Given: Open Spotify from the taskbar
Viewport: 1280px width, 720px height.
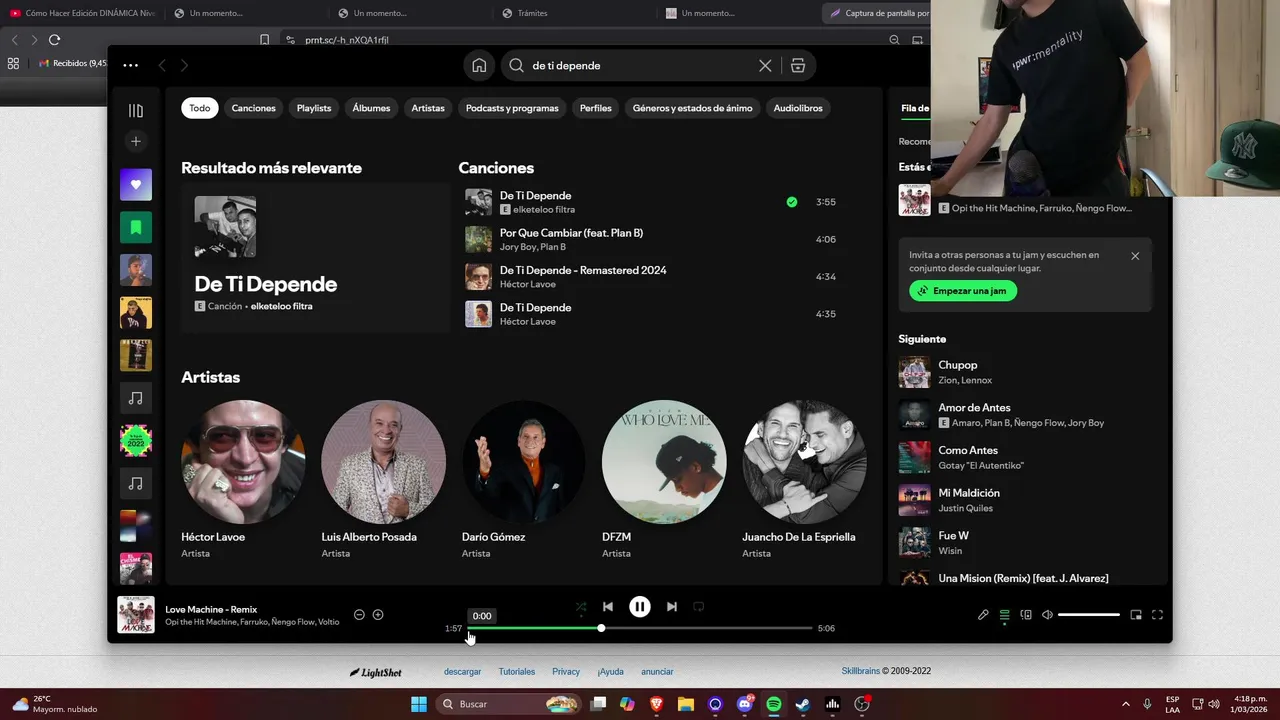Looking at the screenshot, I should click(x=773, y=704).
